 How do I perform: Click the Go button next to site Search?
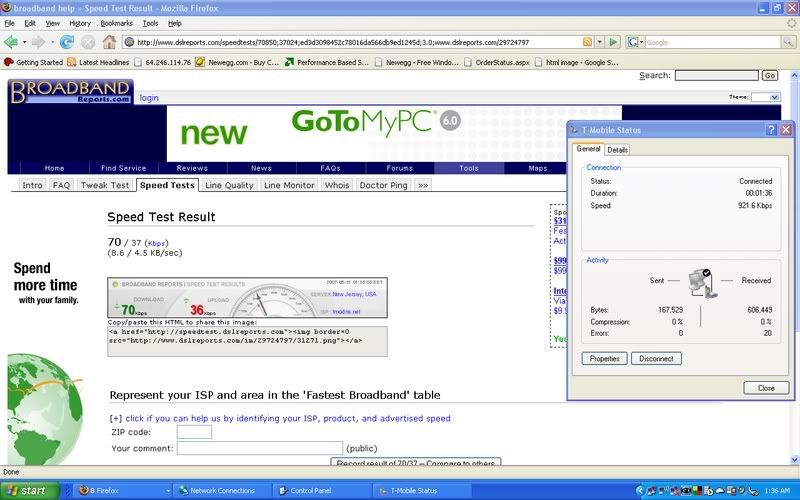tap(770, 76)
